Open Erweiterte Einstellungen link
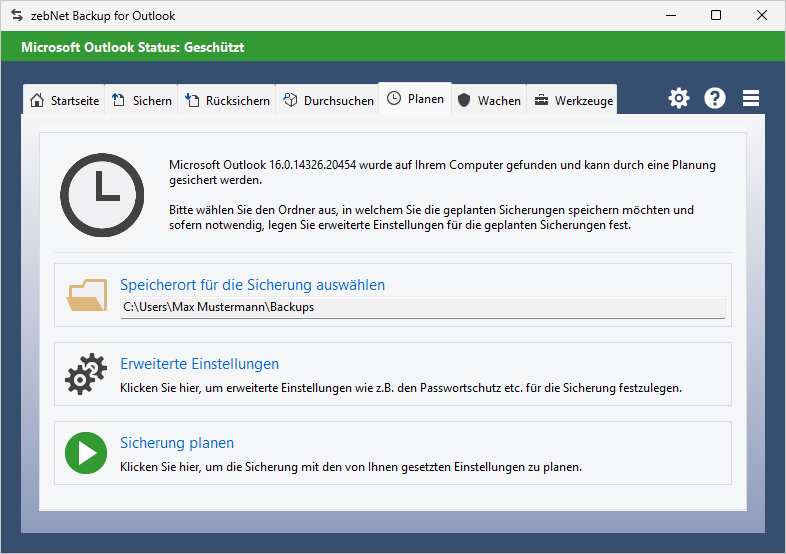 click(x=199, y=364)
